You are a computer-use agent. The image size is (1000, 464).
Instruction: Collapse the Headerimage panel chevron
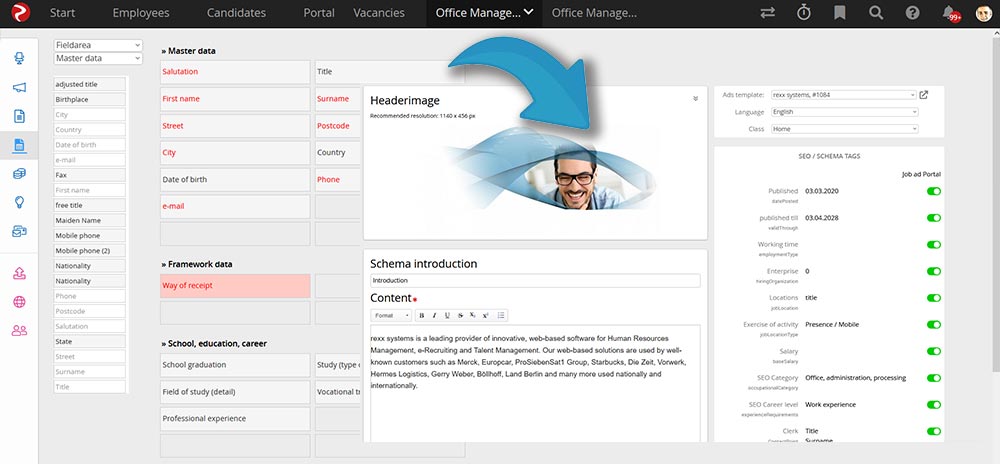[x=695, y=99]
